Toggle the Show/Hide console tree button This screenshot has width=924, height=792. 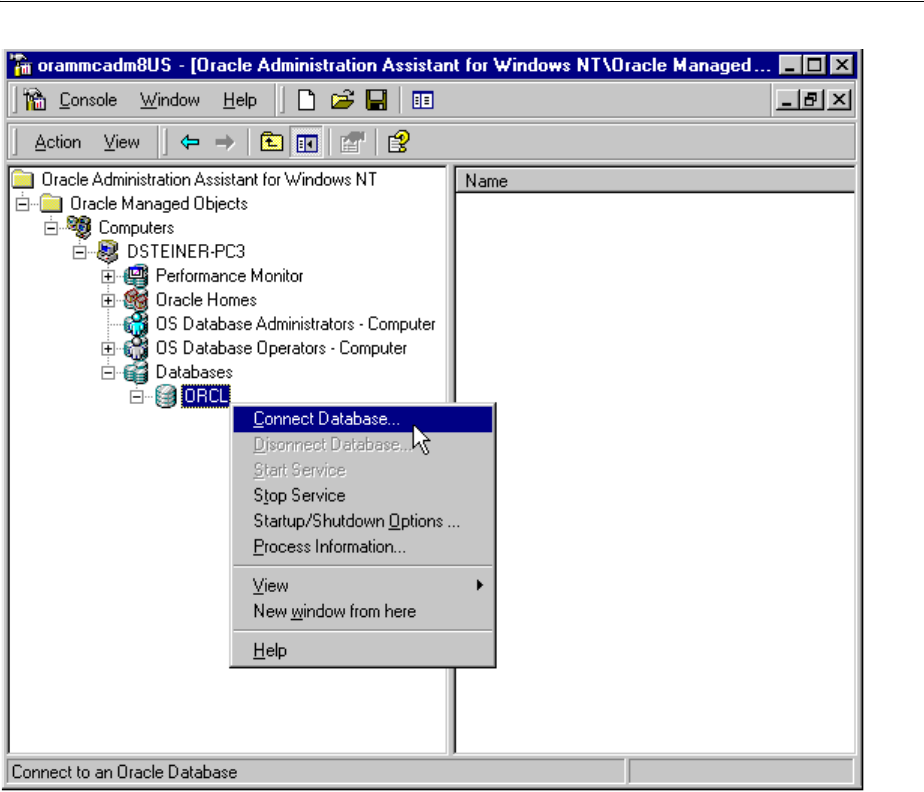[307, 143]
